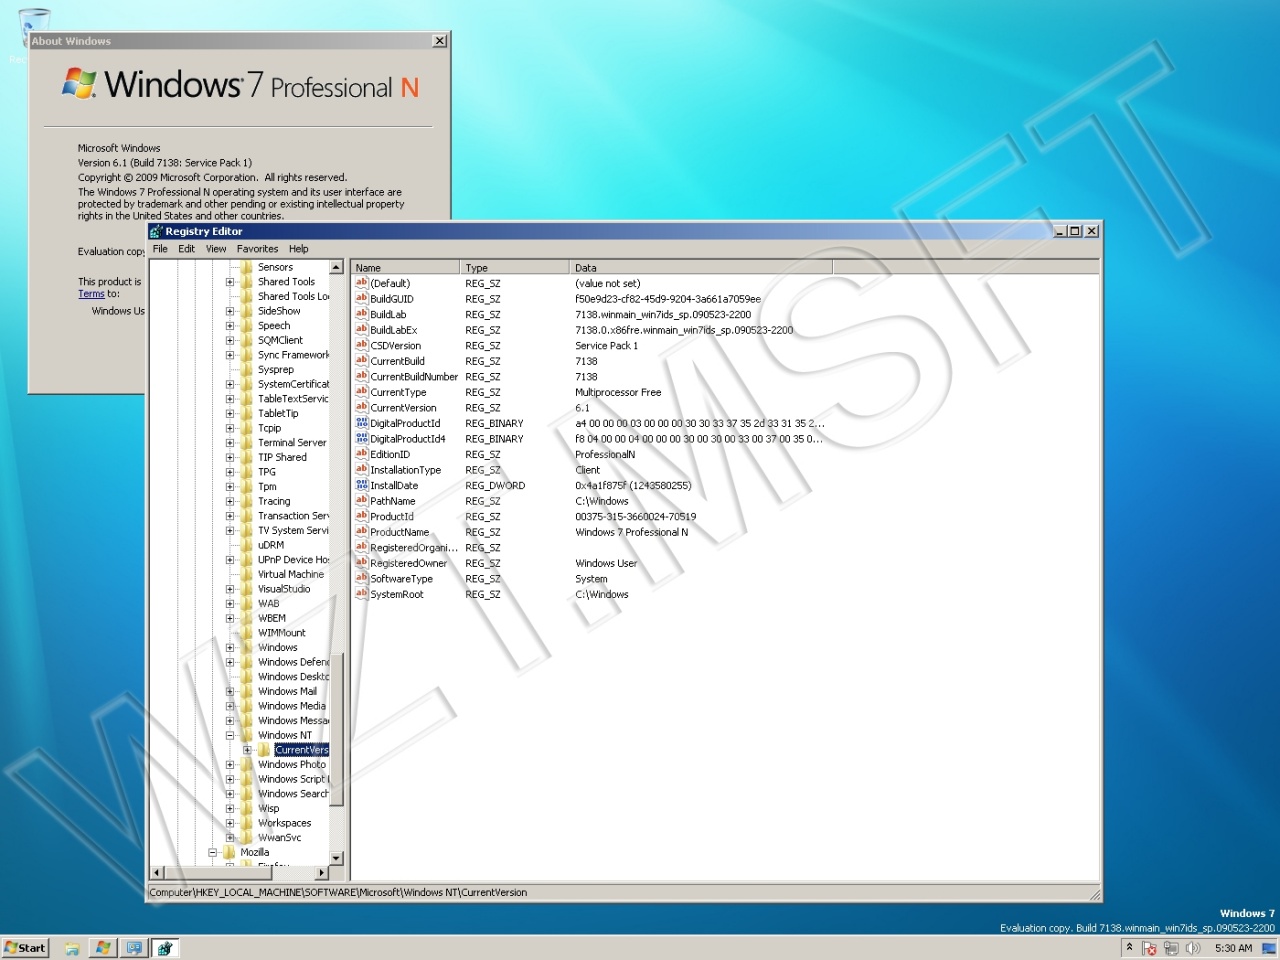Viewport: 1280px width, 960px height.
Task: Expand the CurrentVersion subkey node
Action: click(247, 750)
